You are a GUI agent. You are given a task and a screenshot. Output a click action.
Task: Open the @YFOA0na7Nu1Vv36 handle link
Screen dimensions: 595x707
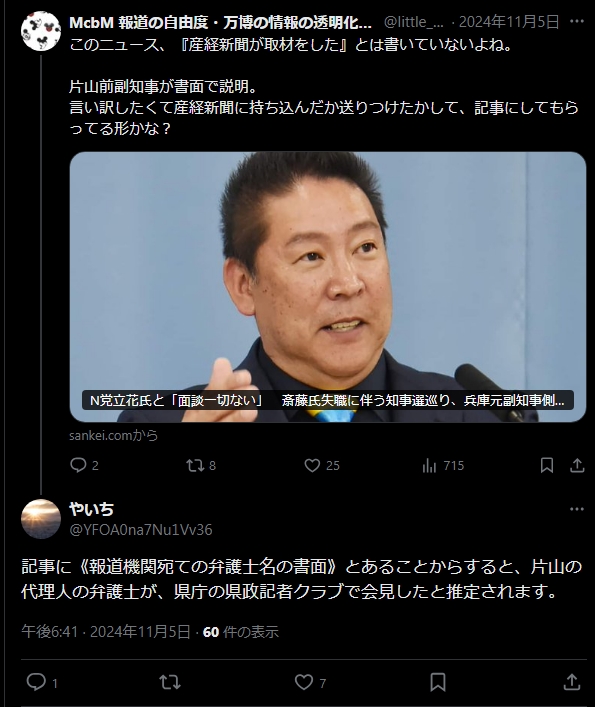(141, 529)
